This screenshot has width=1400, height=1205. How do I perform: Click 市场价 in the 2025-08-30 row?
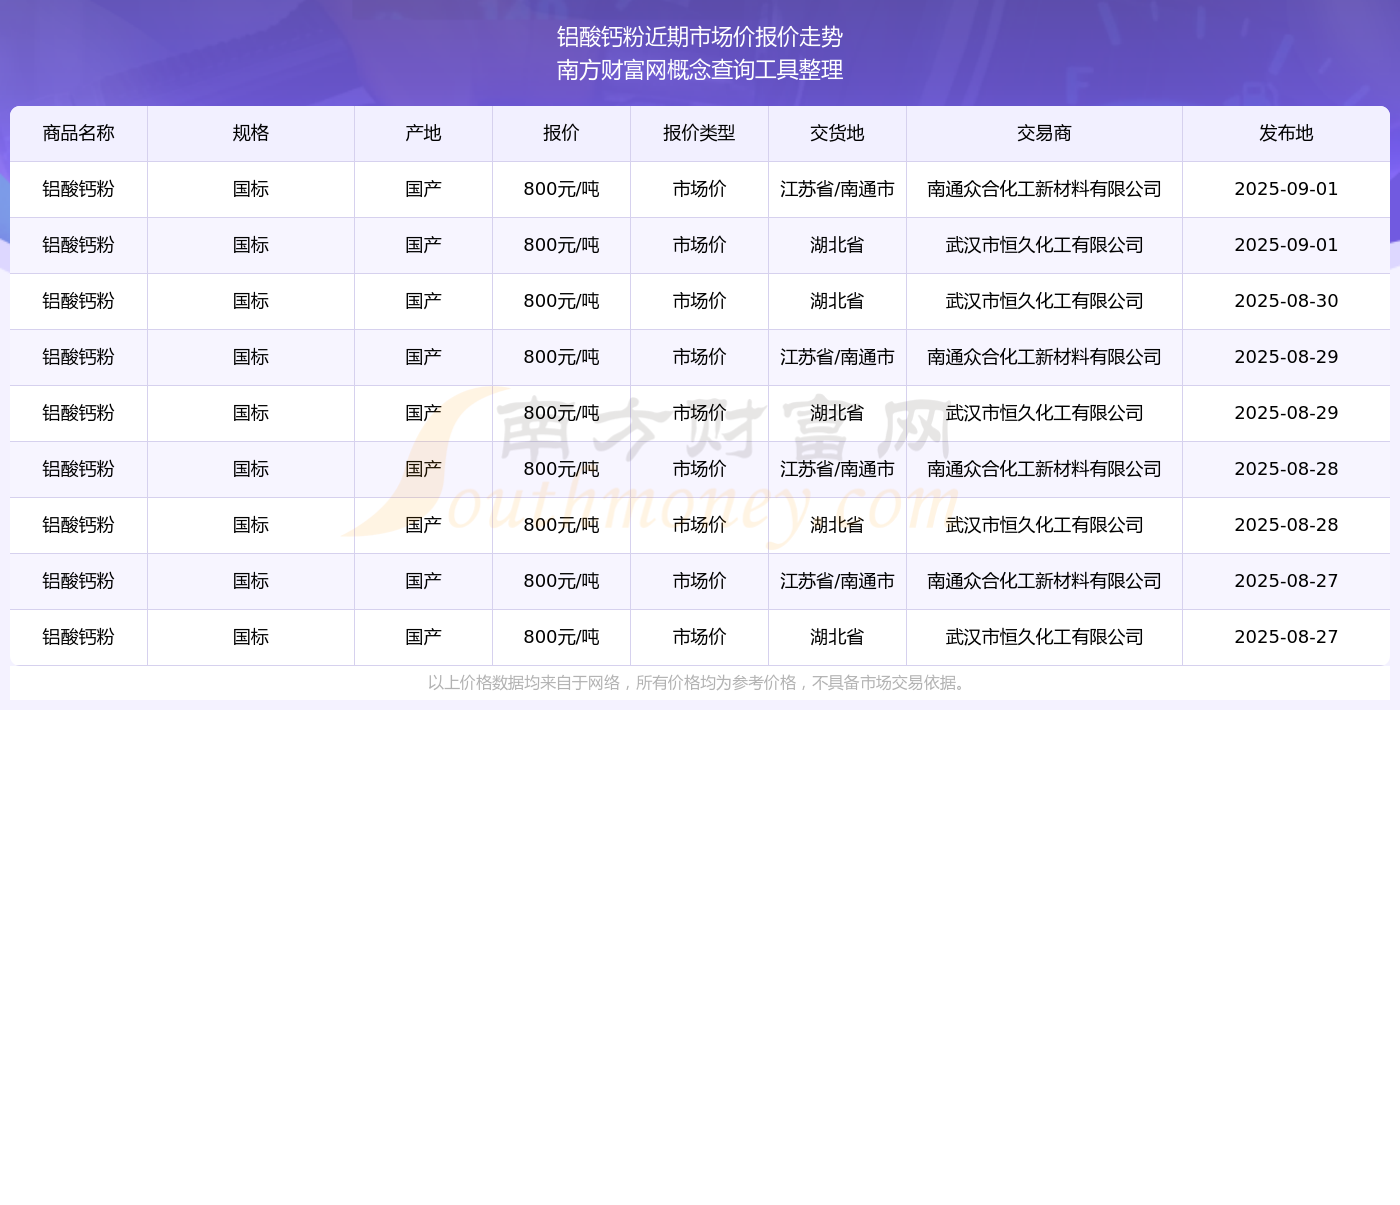click(699, 301)
